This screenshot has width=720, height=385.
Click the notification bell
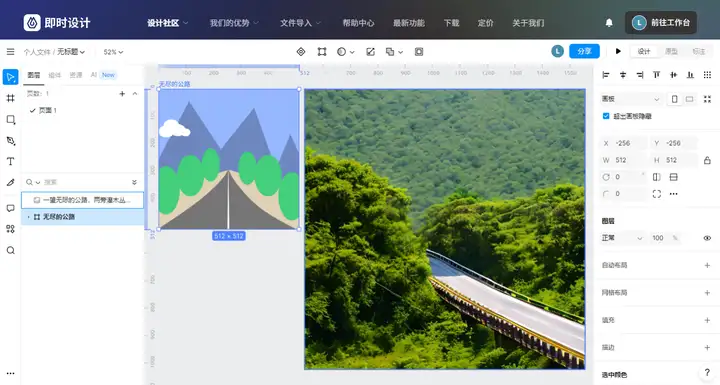tap(609, 23)
